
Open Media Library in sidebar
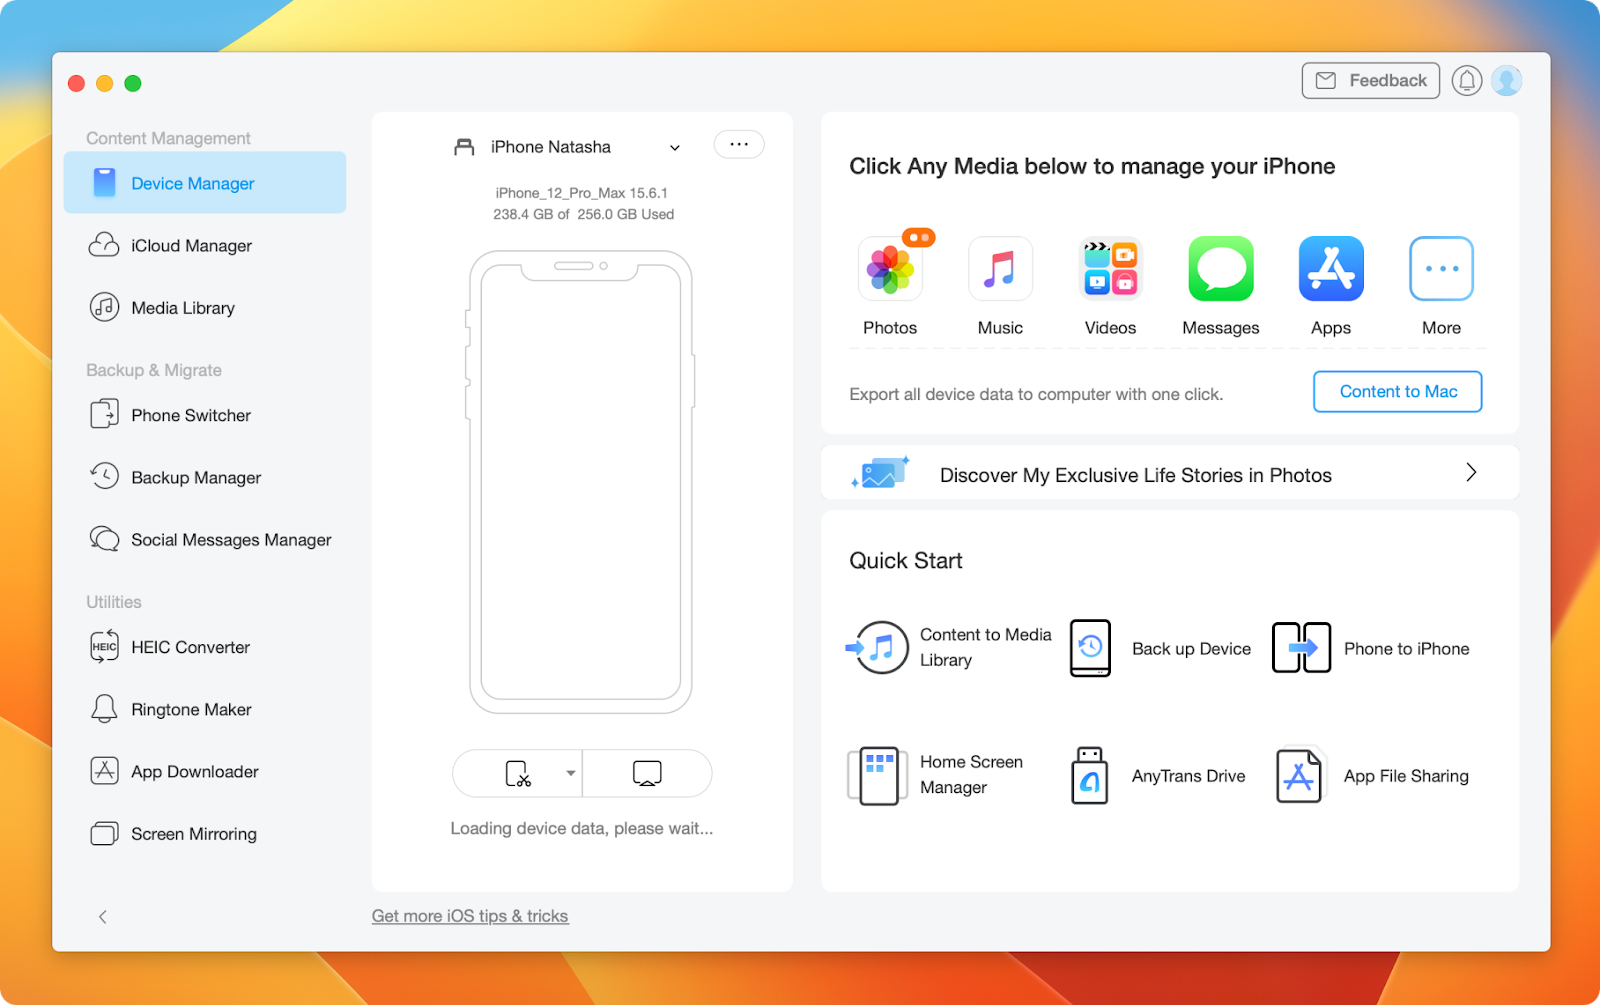point(205,308)
